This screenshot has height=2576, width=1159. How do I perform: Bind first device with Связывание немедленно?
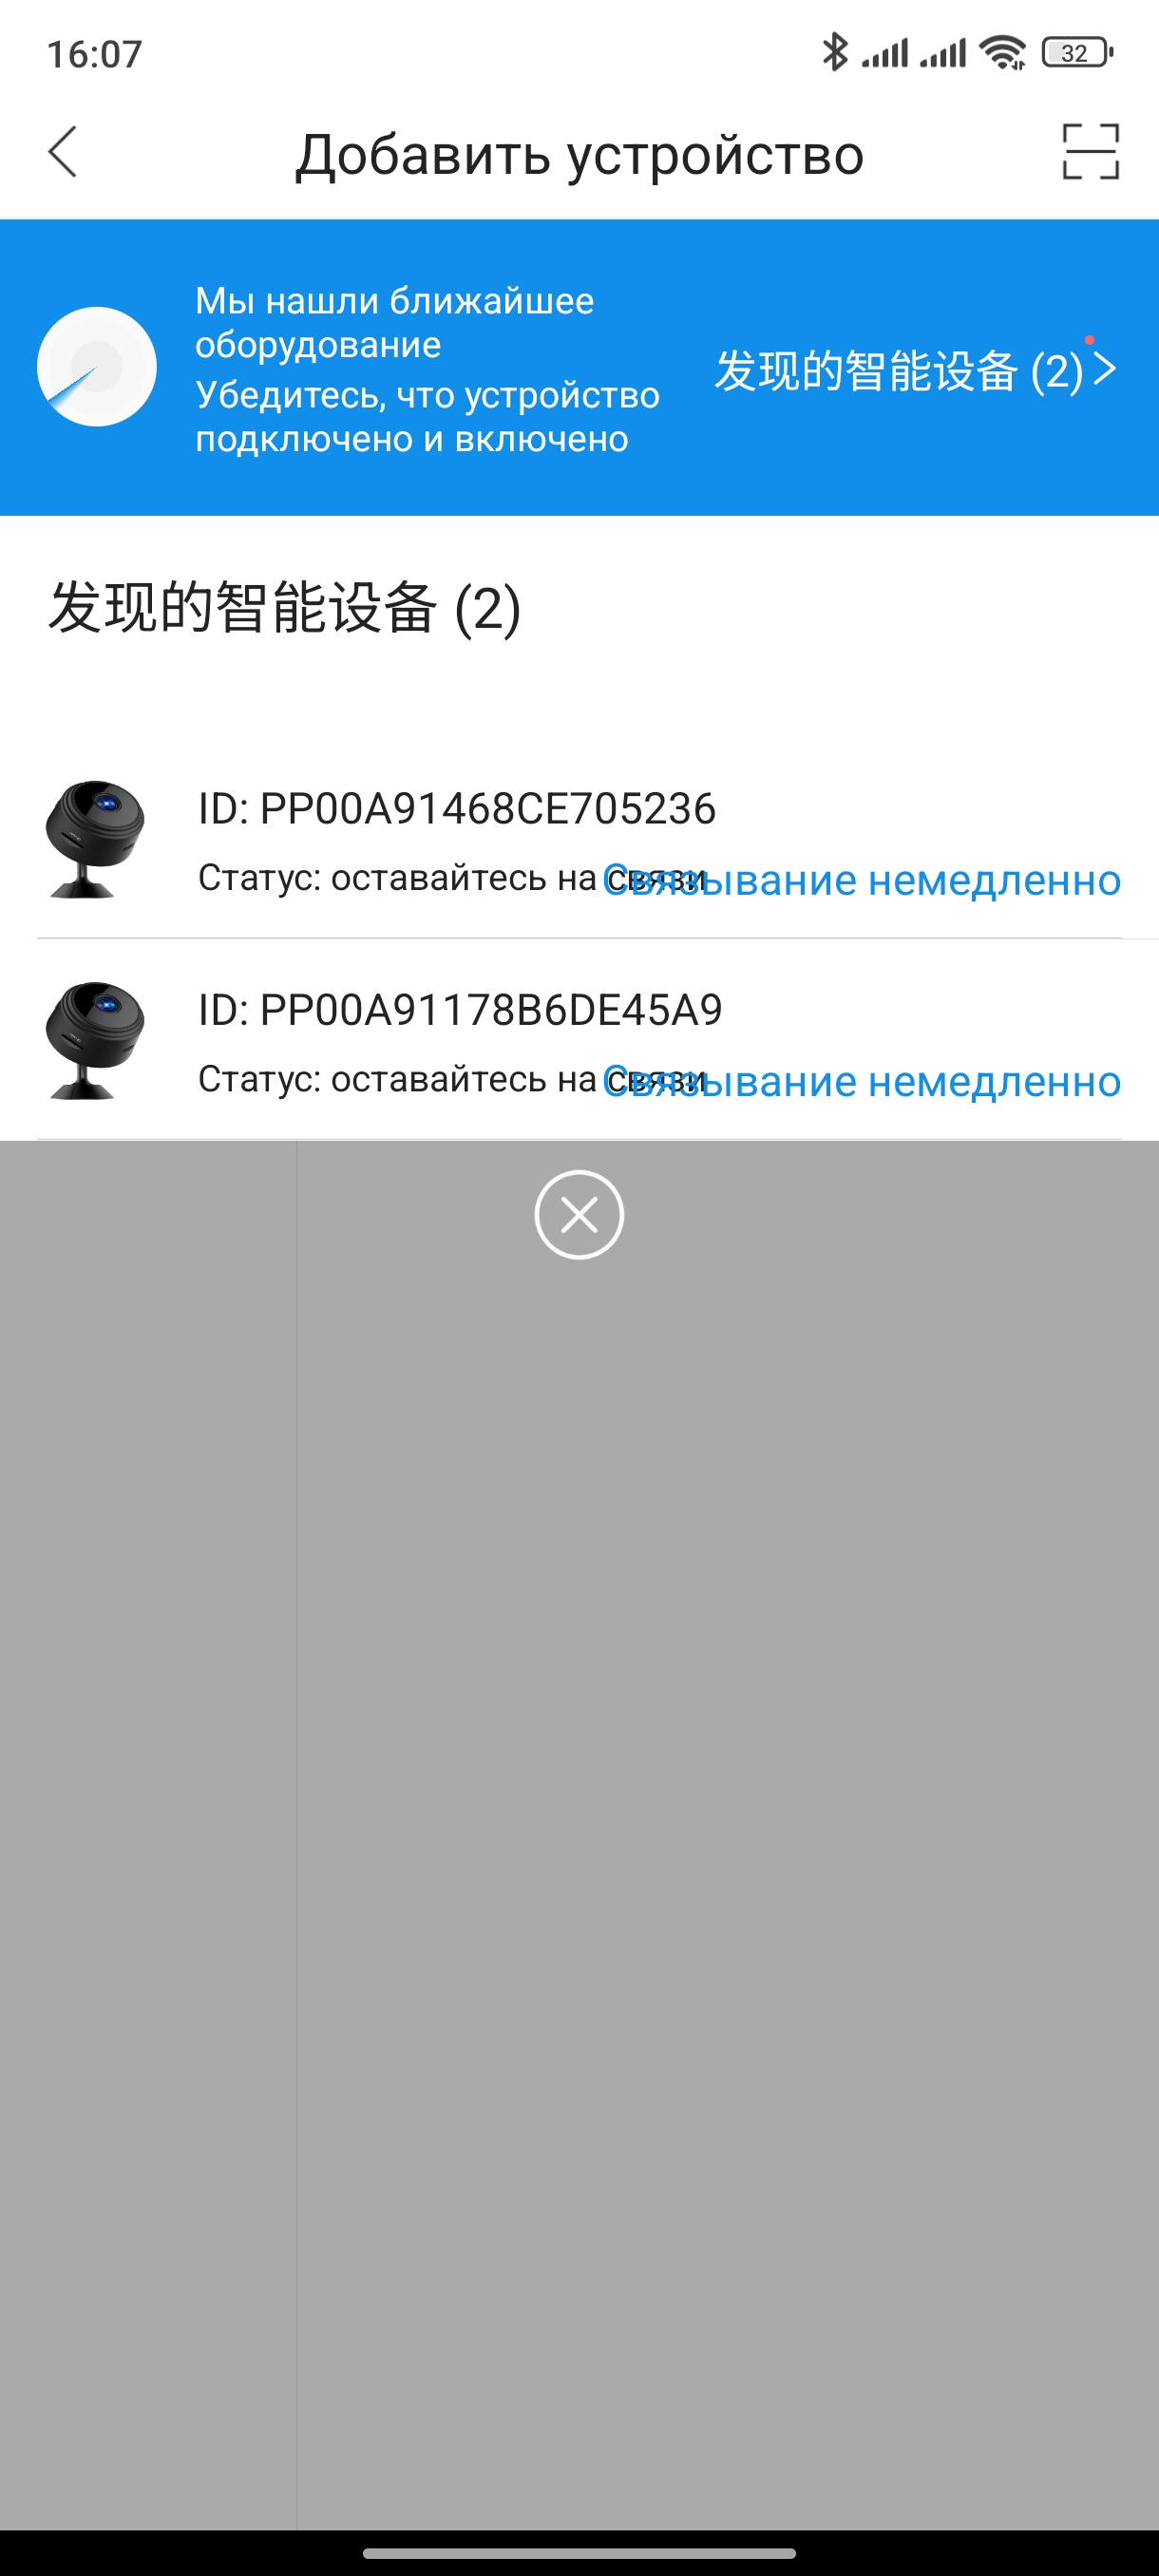tap(861, 880)
